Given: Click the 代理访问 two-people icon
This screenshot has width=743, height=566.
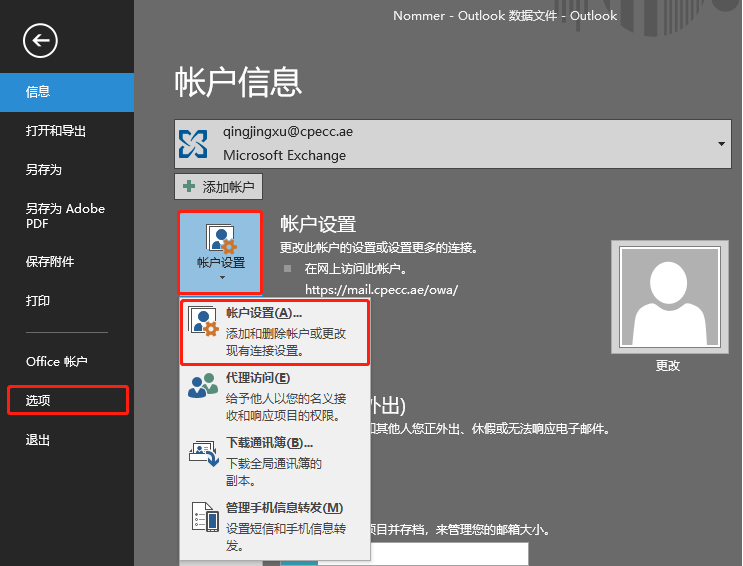Looking at the screenshot, I should (203, 385).
